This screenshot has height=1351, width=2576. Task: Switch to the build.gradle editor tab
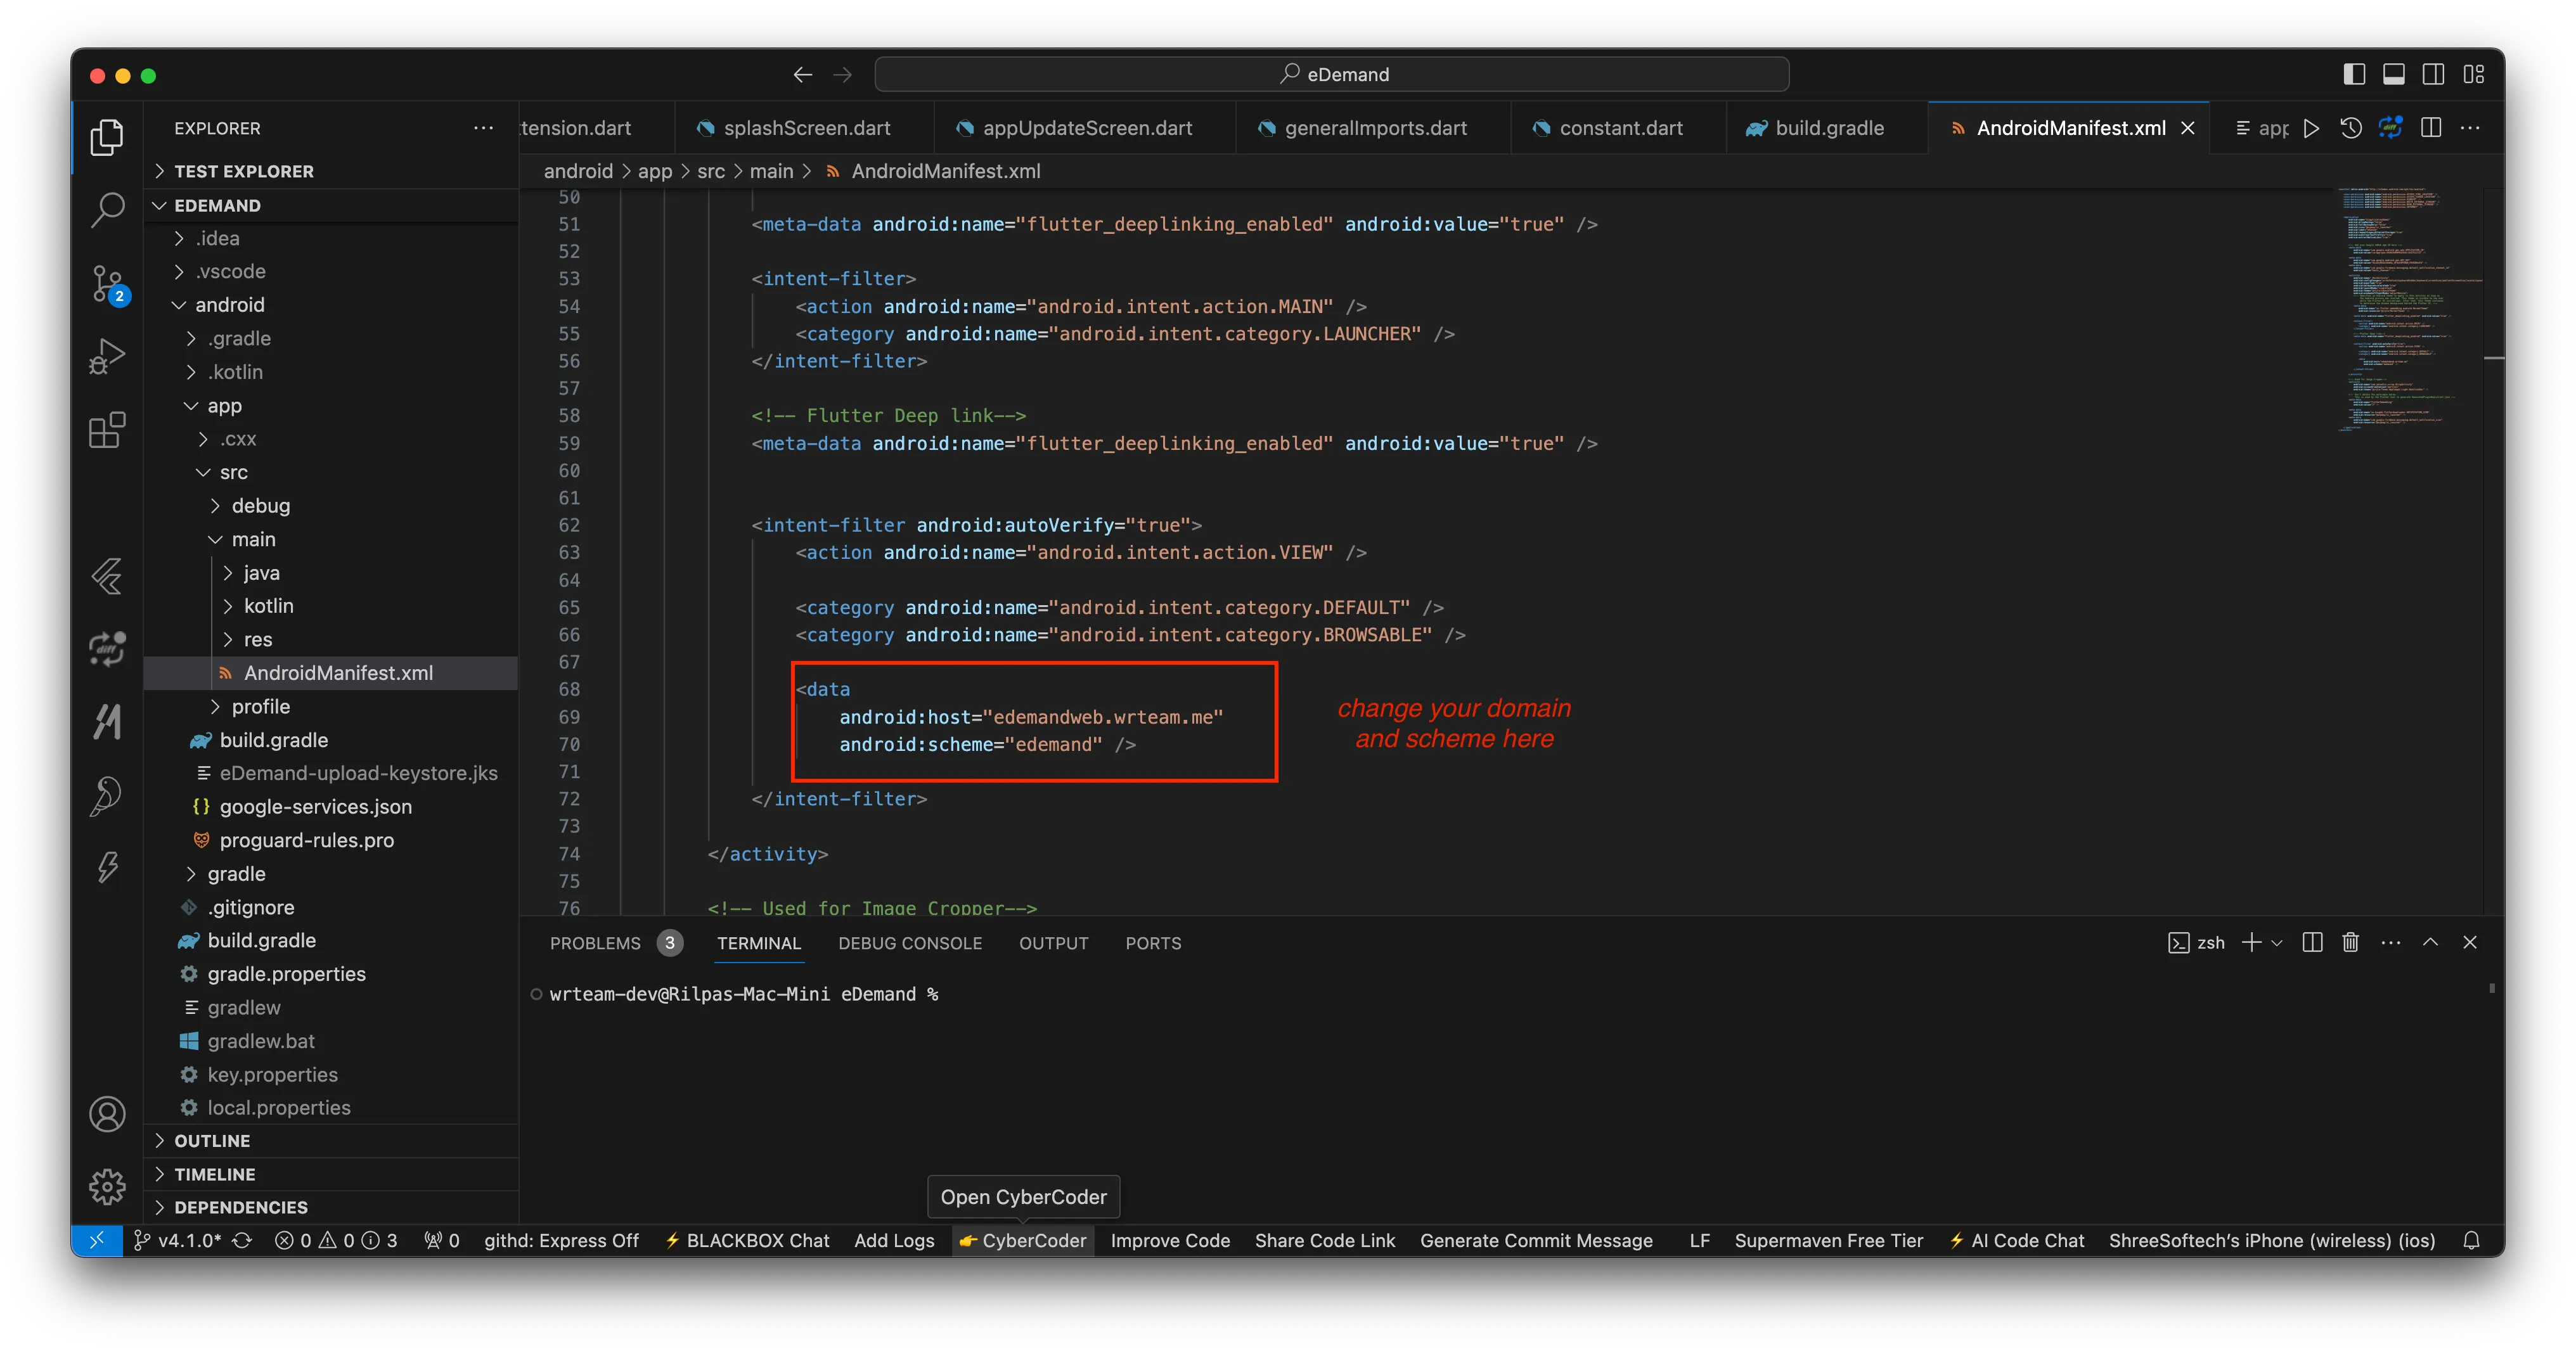tap(1828, 128)
